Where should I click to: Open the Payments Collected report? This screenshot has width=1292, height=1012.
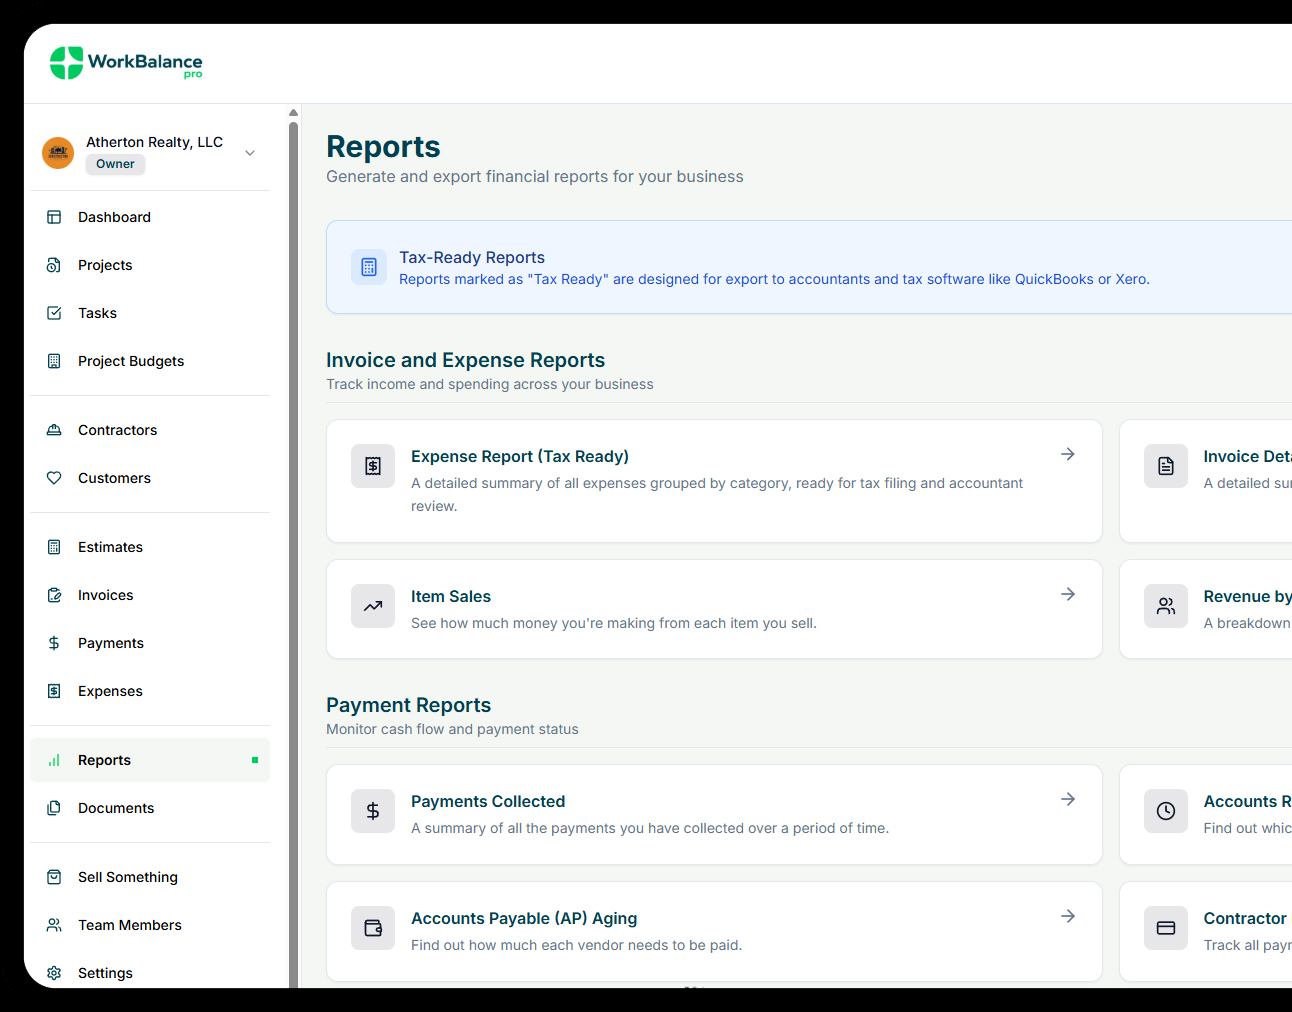pos(714,814)
